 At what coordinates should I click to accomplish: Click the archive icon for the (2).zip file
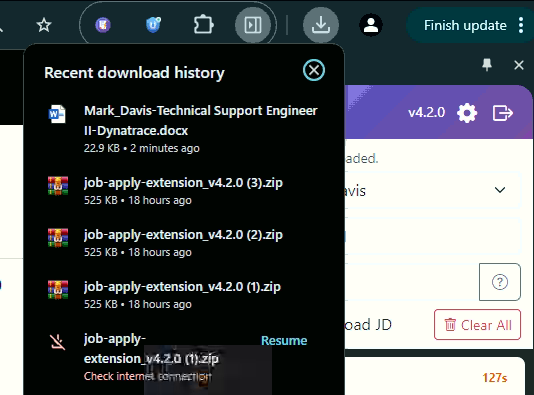tap(58, 238)
